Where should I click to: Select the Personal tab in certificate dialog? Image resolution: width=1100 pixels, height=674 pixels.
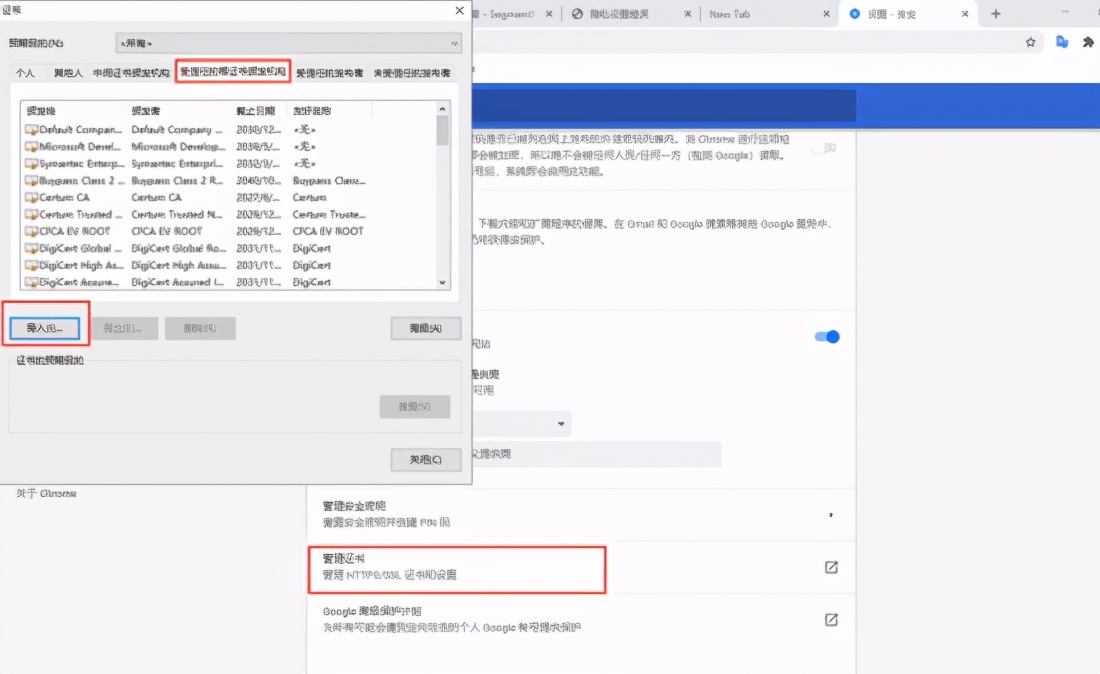(25, 73)
